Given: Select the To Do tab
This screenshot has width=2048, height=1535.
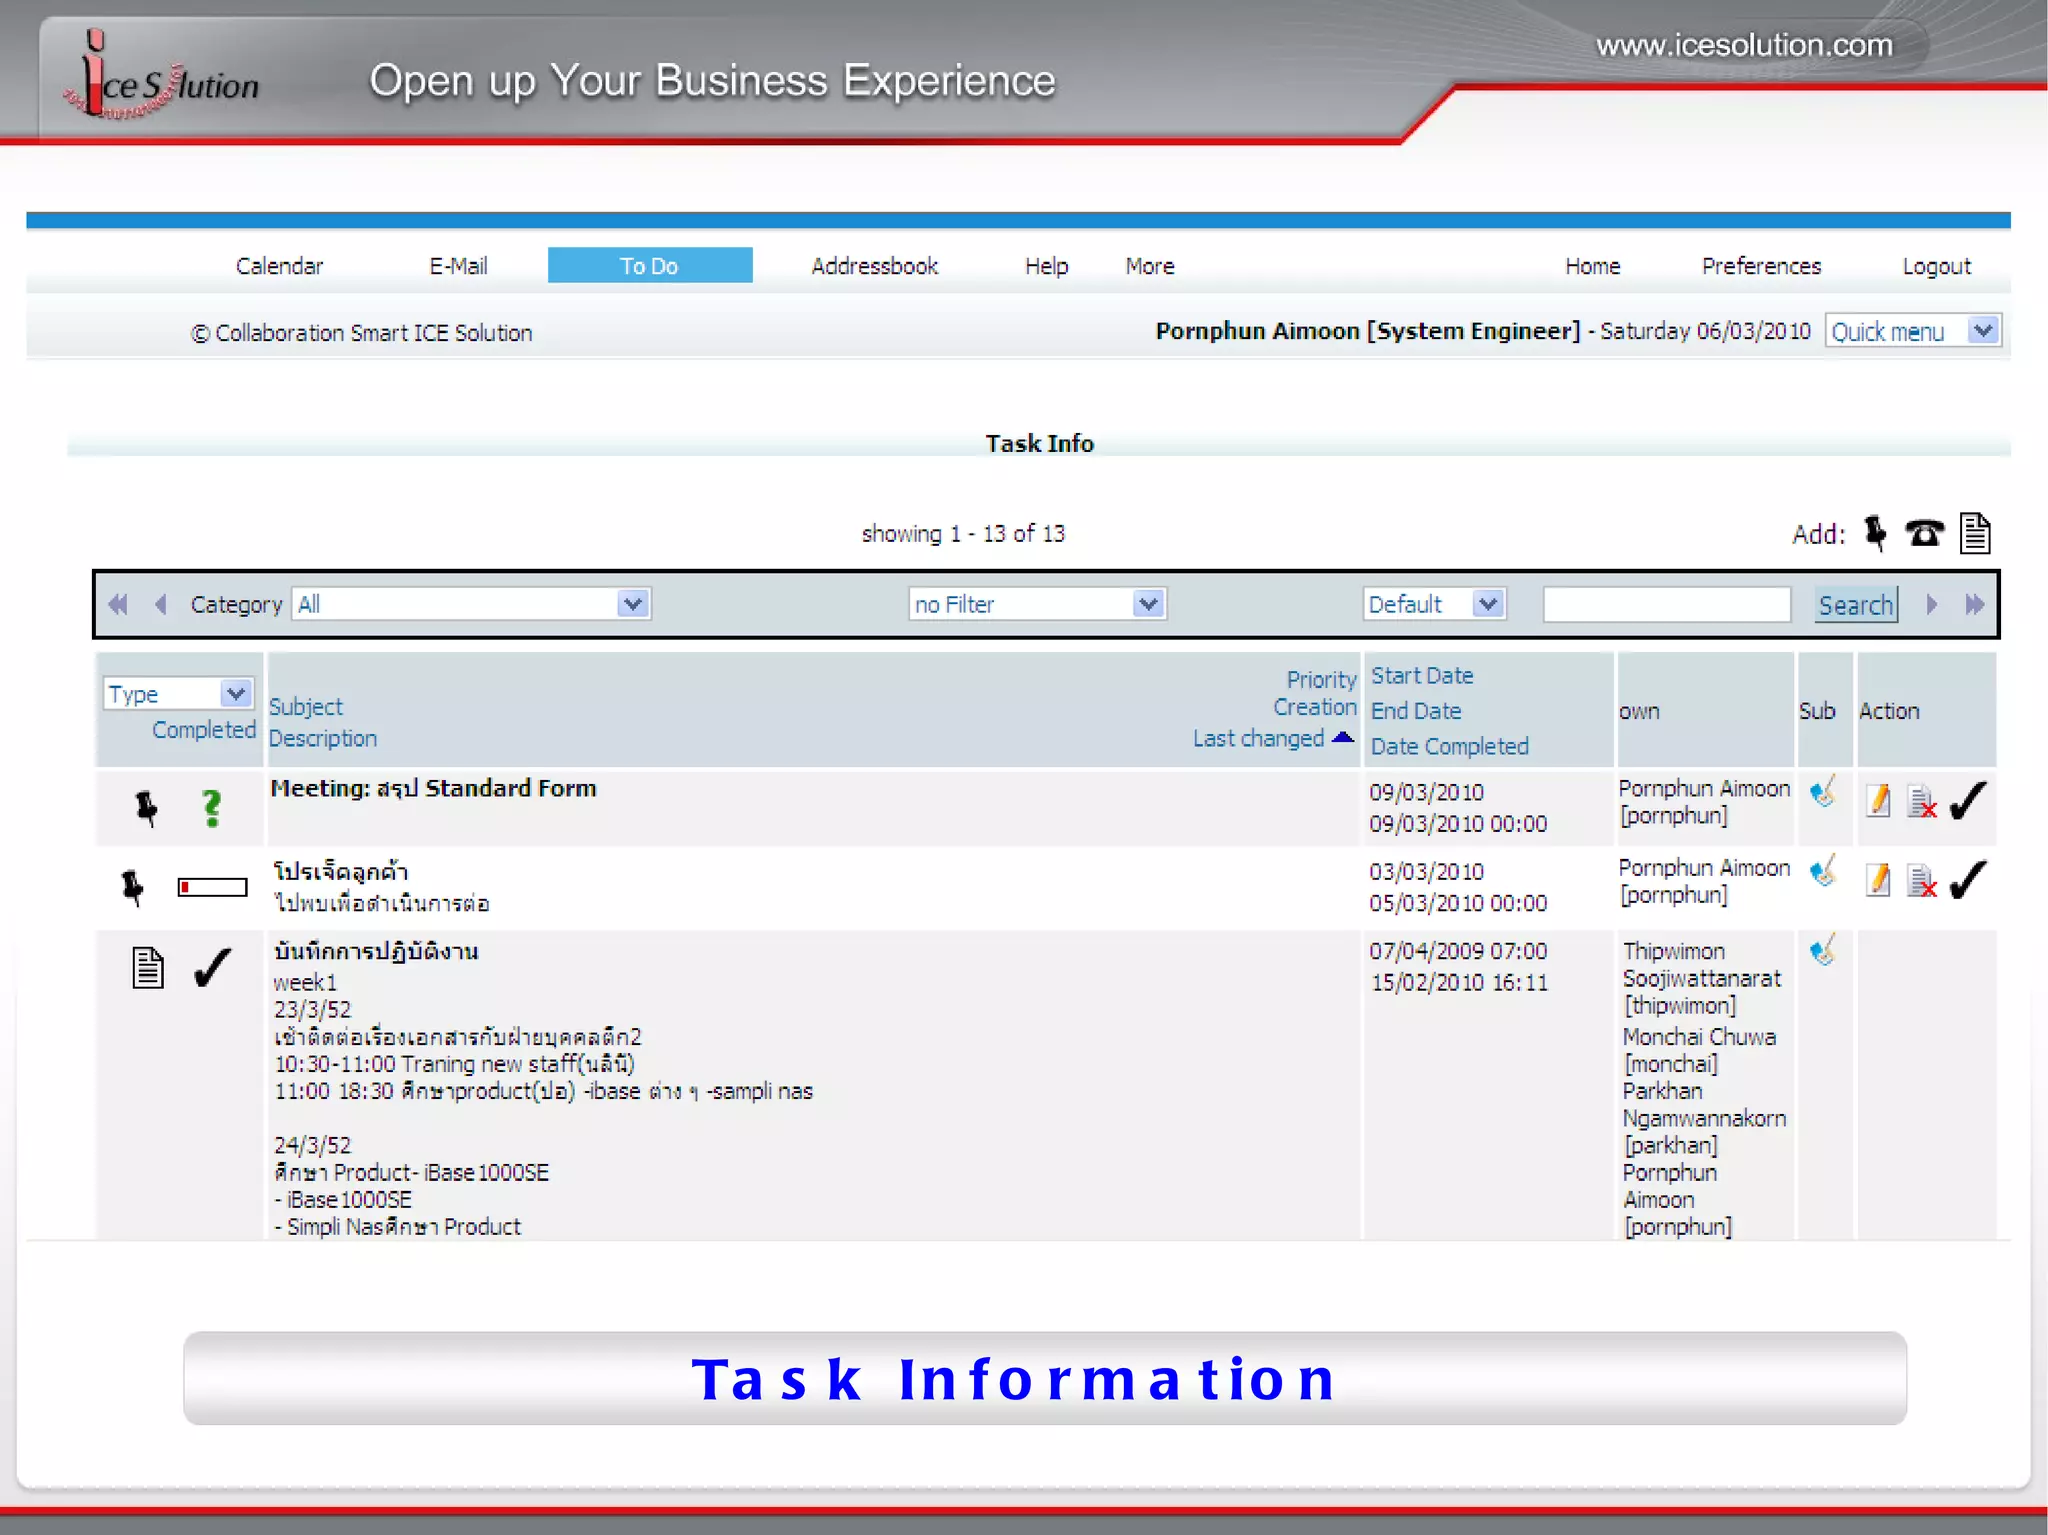Looking at the screenshot, I should pyautogui.click(x=650, y=266).
